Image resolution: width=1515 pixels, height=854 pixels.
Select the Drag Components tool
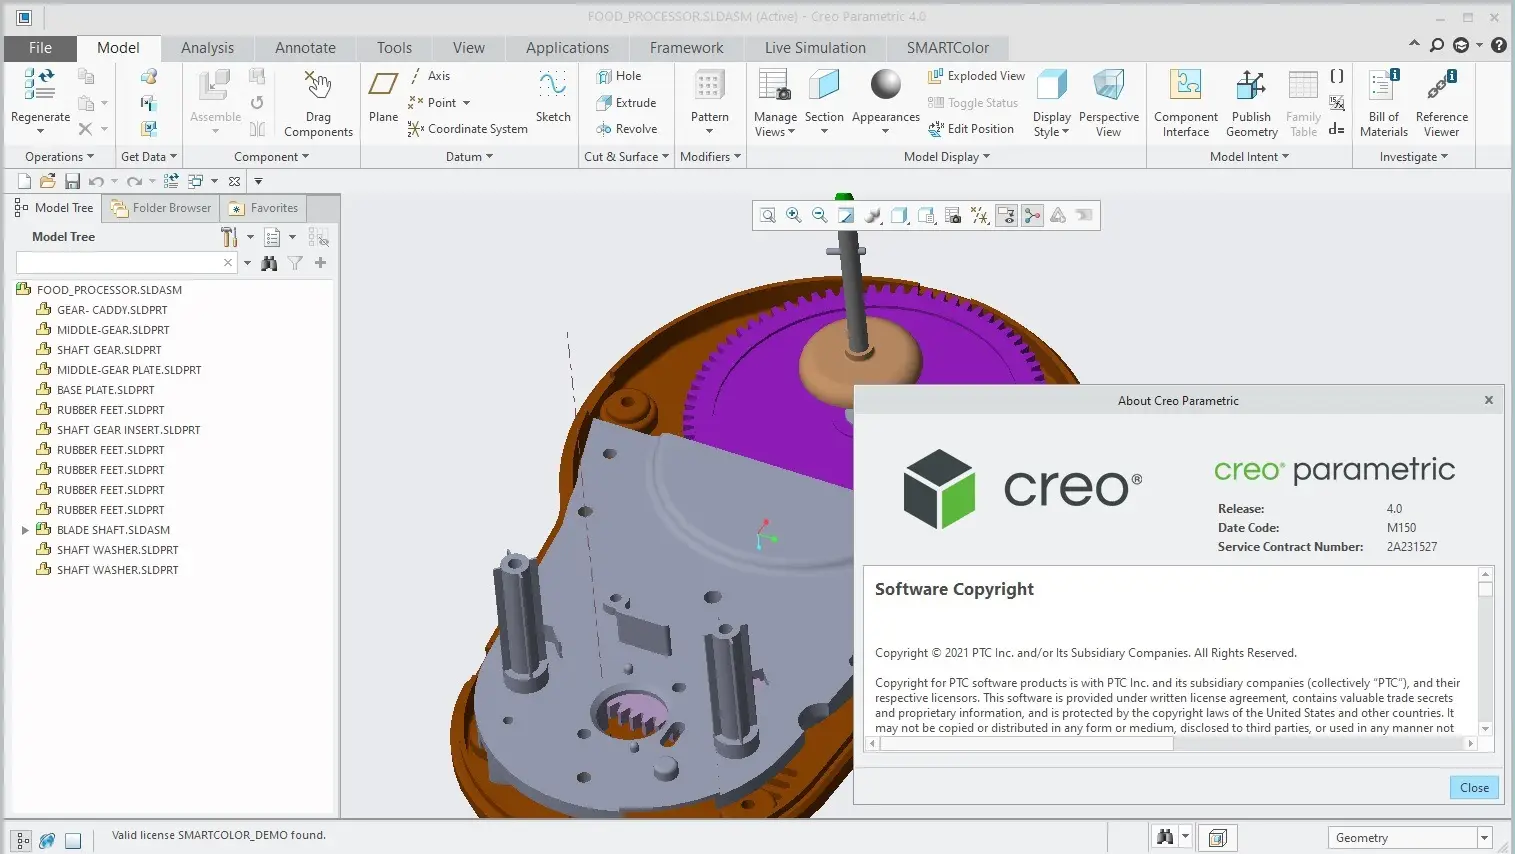(x=318, y=103)
